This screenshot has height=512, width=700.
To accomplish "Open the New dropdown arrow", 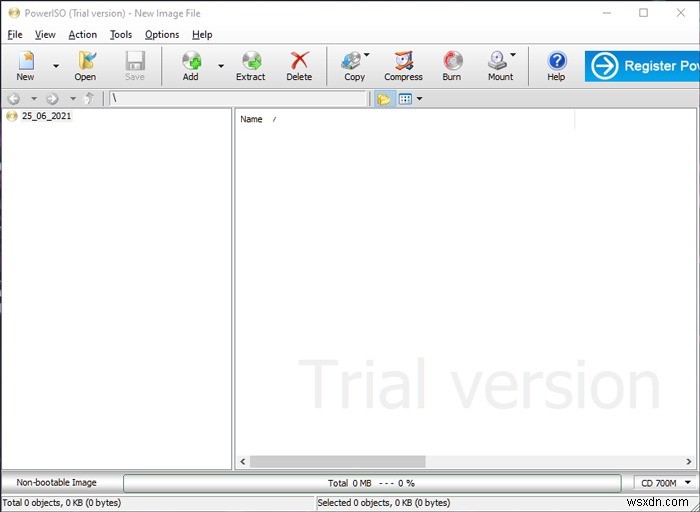I will (56, 66).
